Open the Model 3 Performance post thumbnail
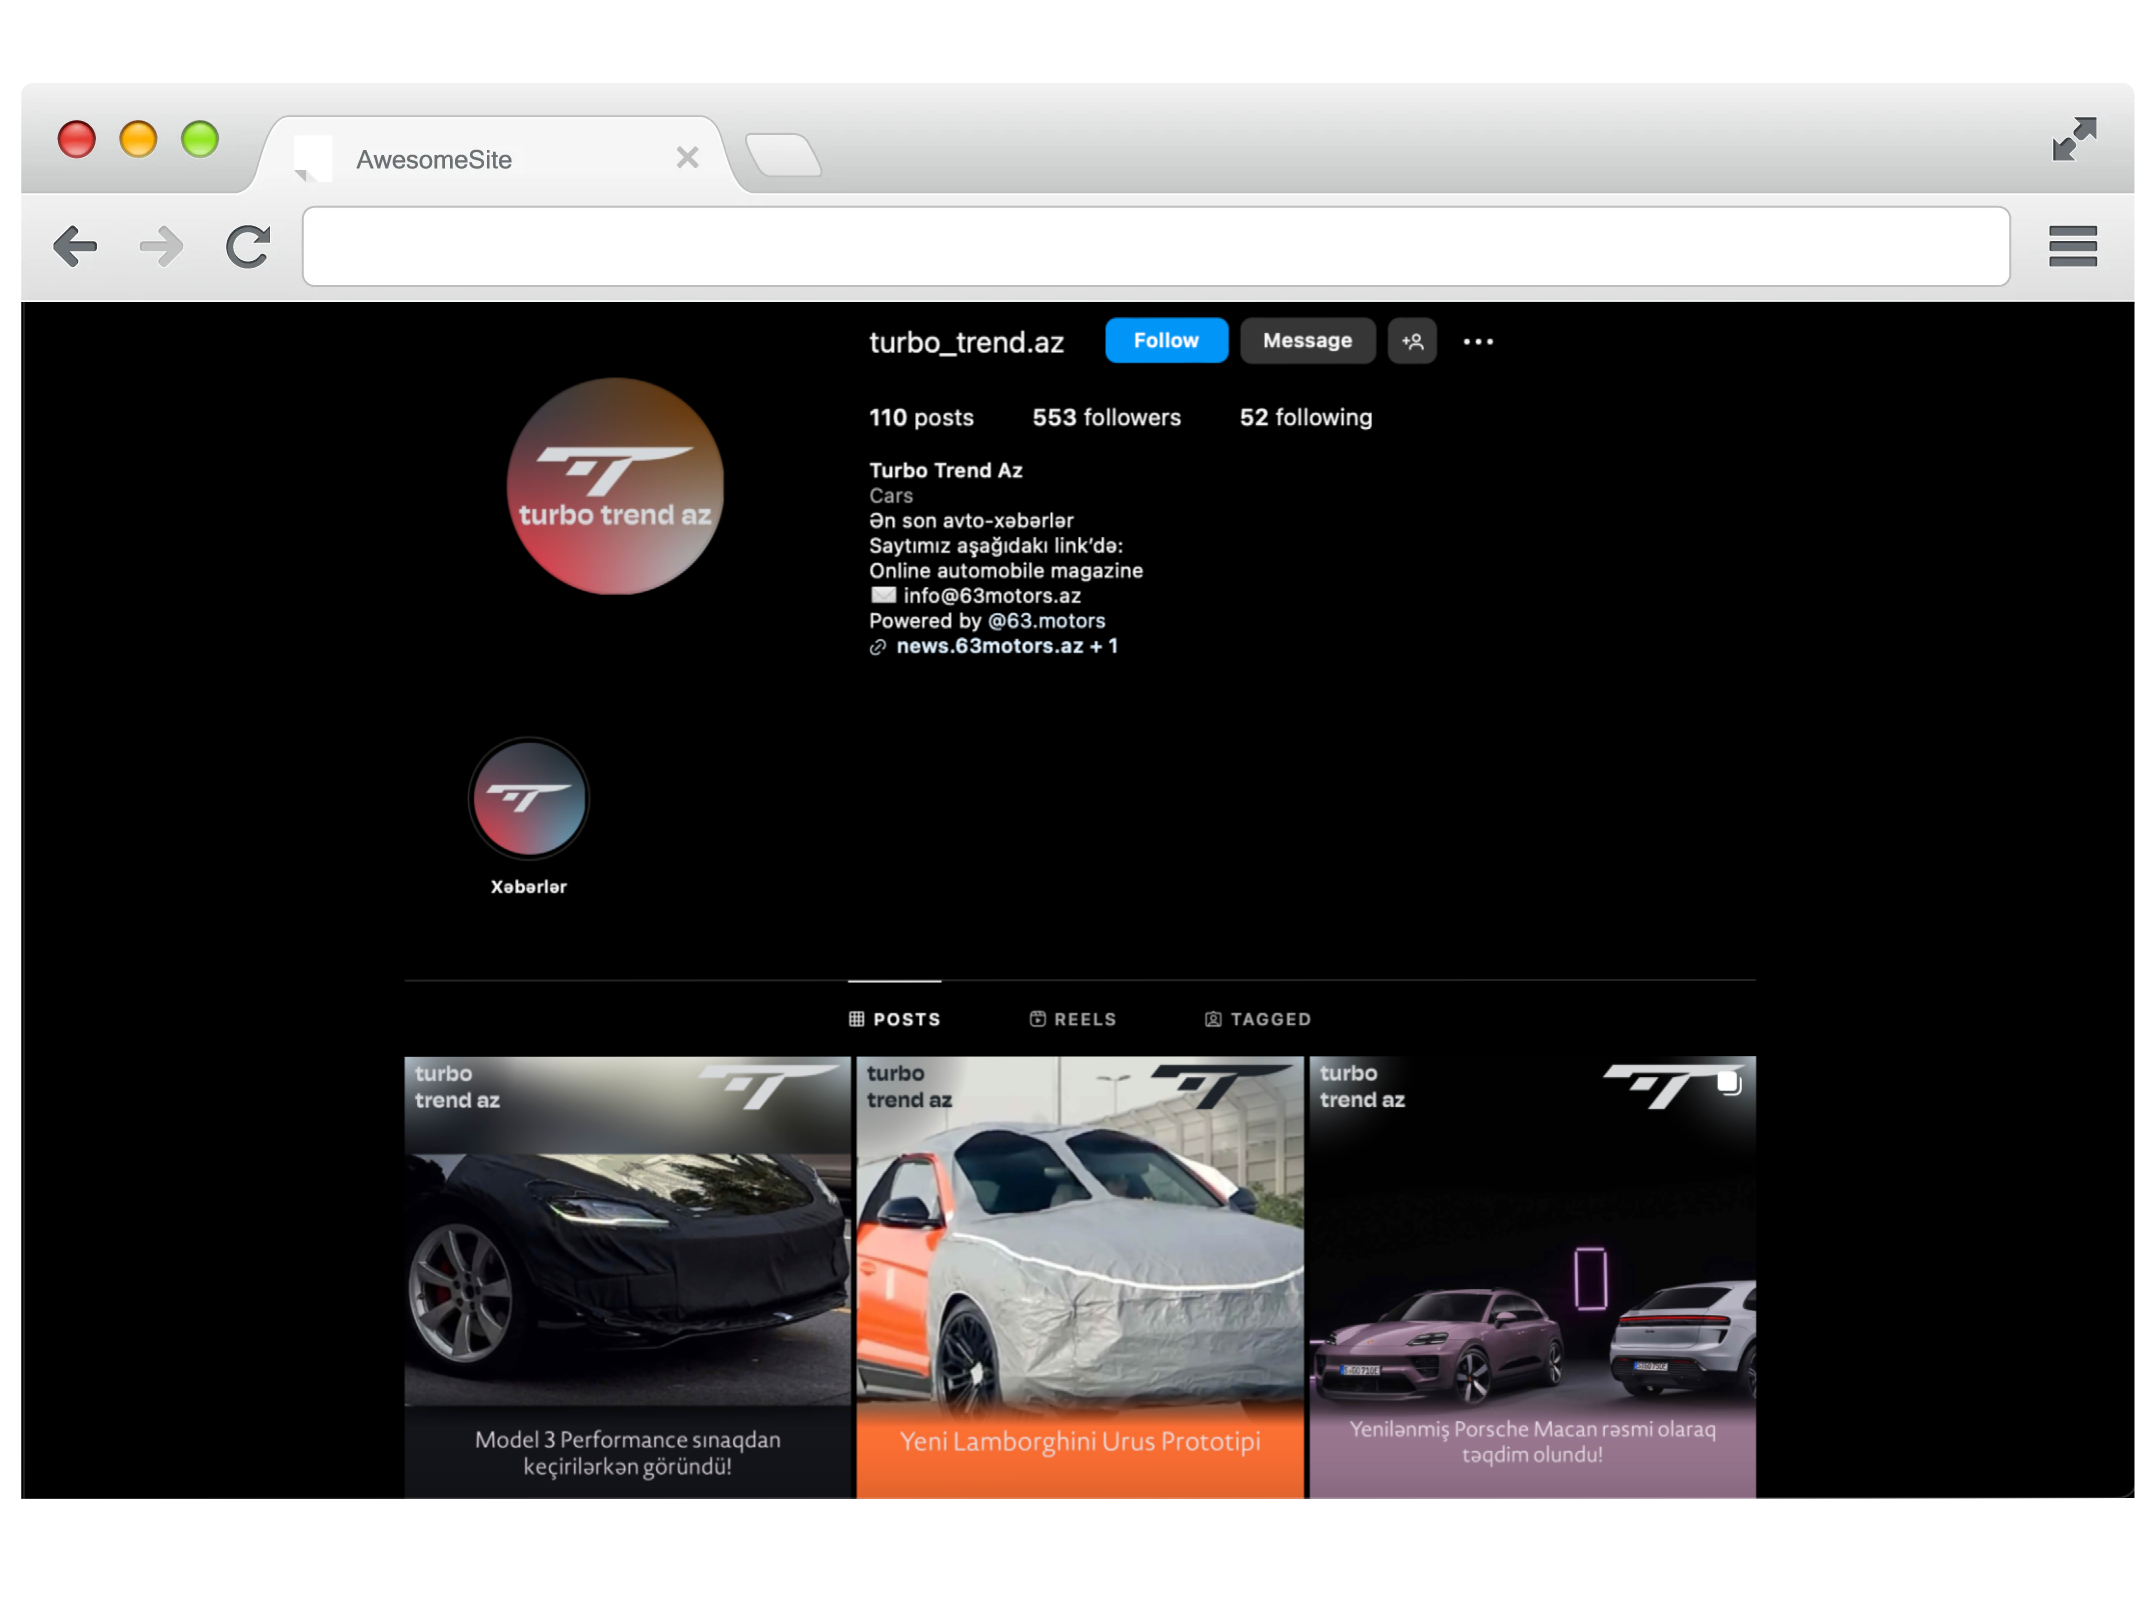 (x=624, y=1272)
